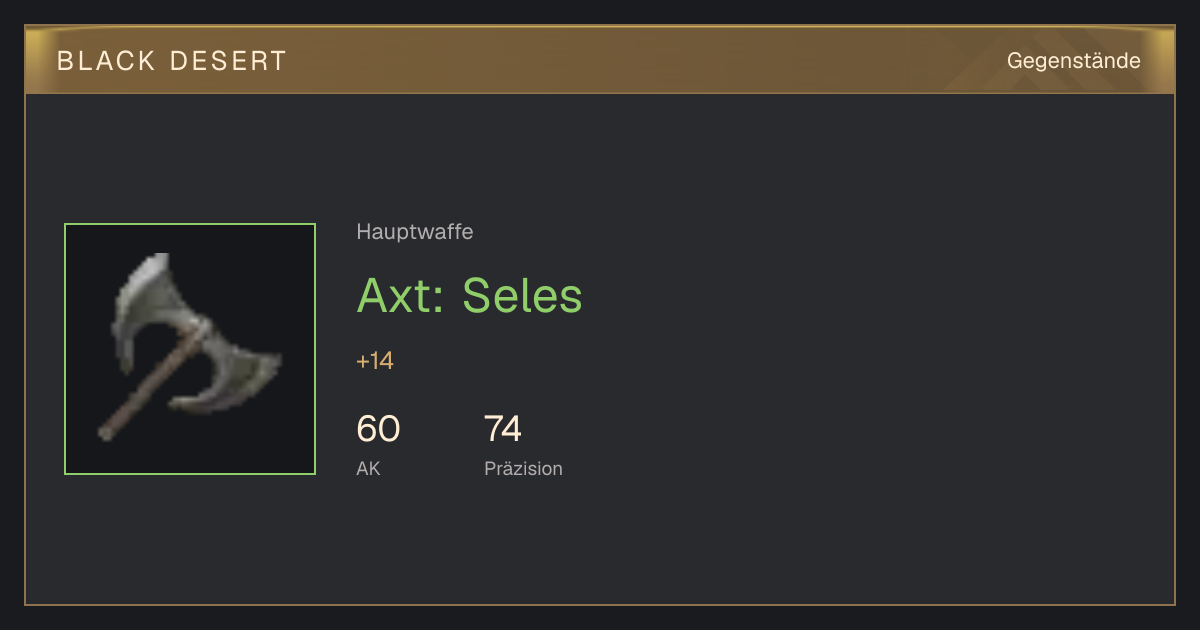The width and height of the screenshot is (1200, 630).
Task: Click the AK stat label
Action: point(368,468)
